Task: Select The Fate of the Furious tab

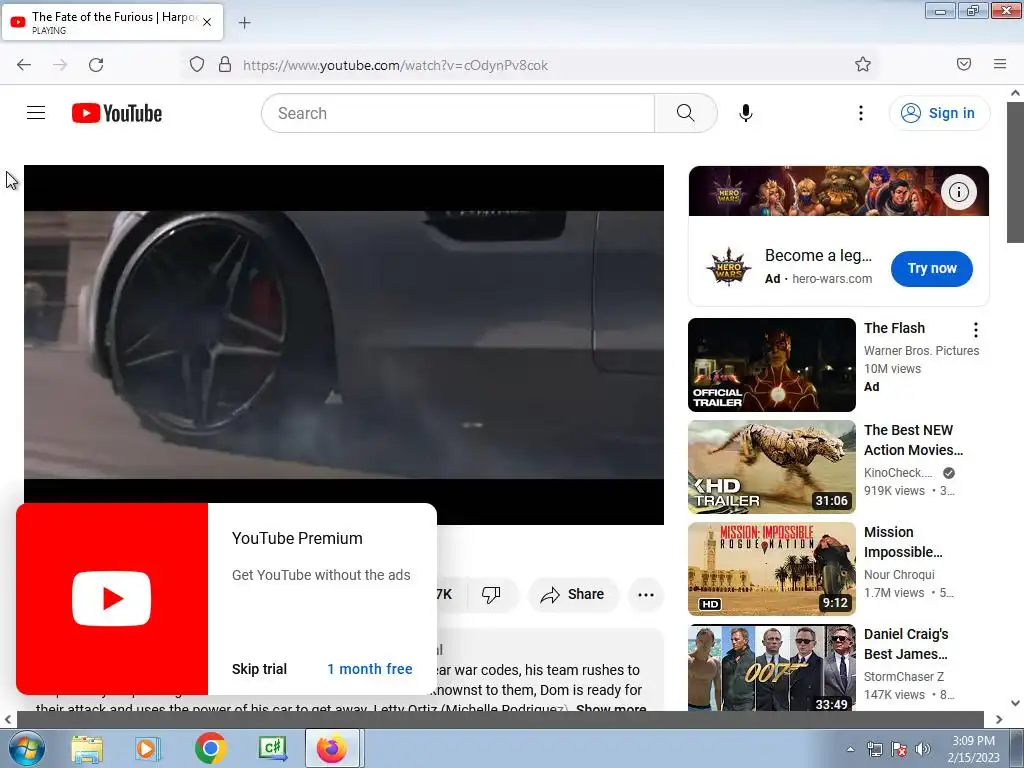Action: point(112,22)
